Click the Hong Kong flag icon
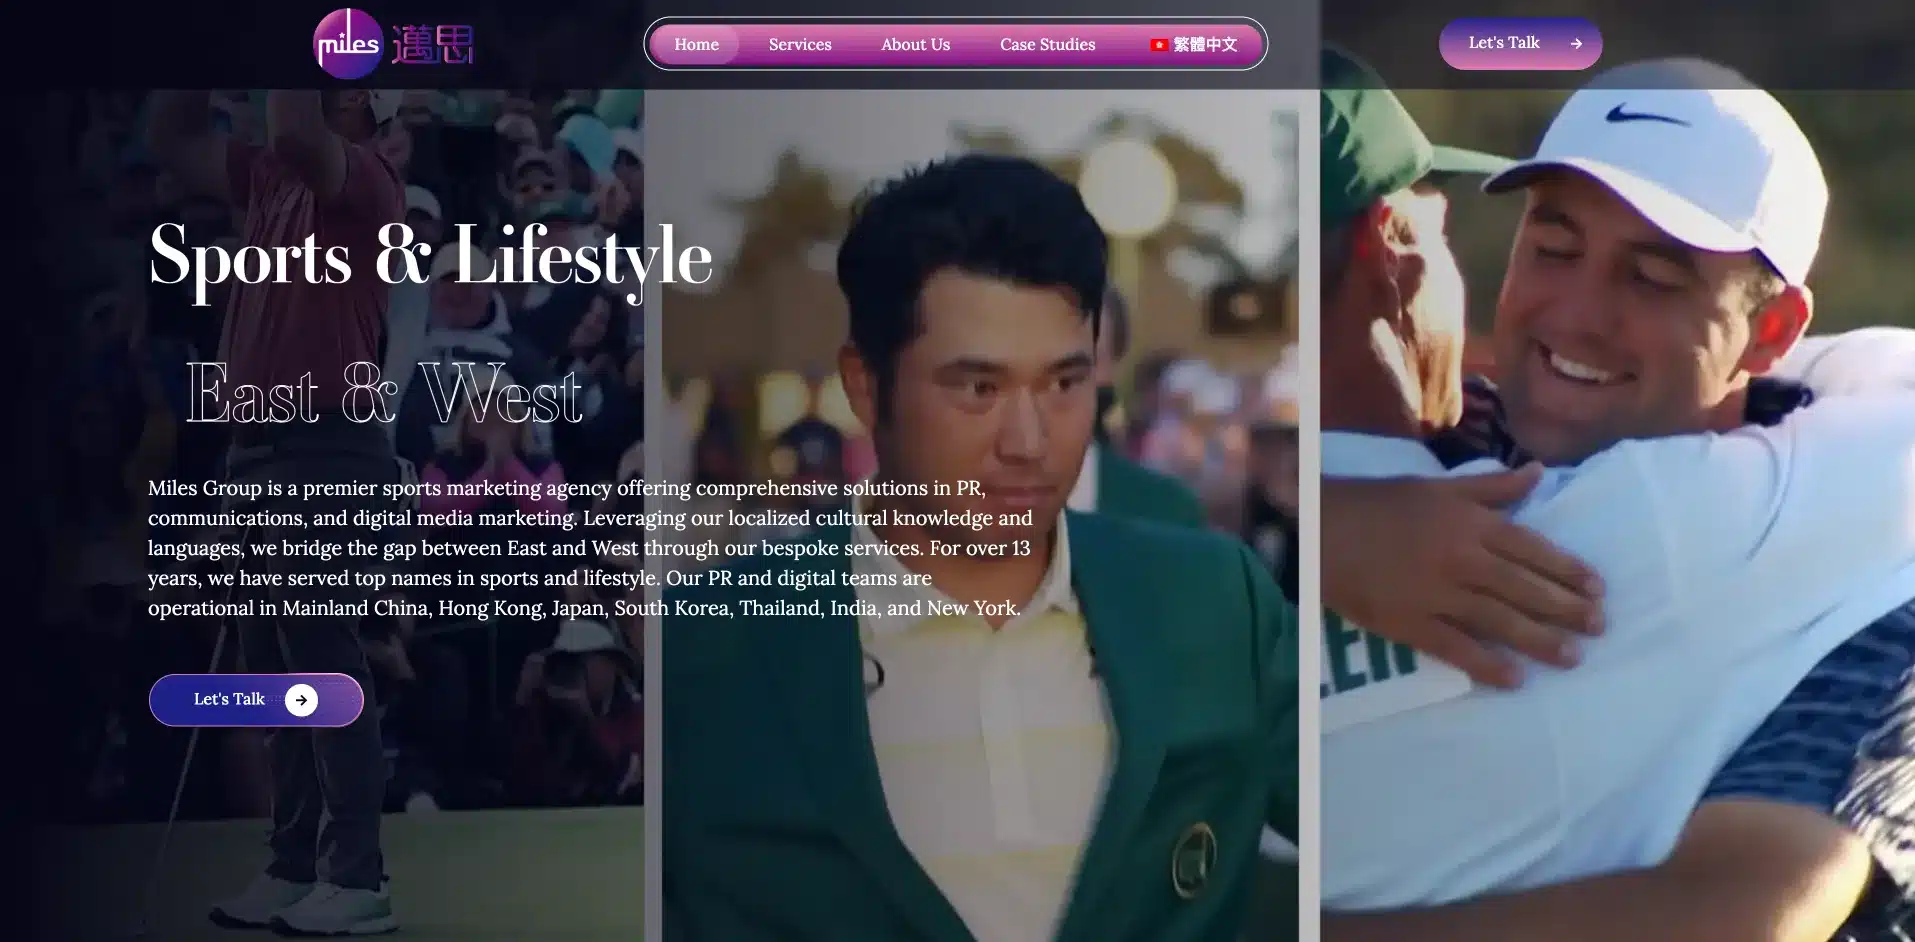The height and width of the screenshot is (942, 1915). 1159,45
